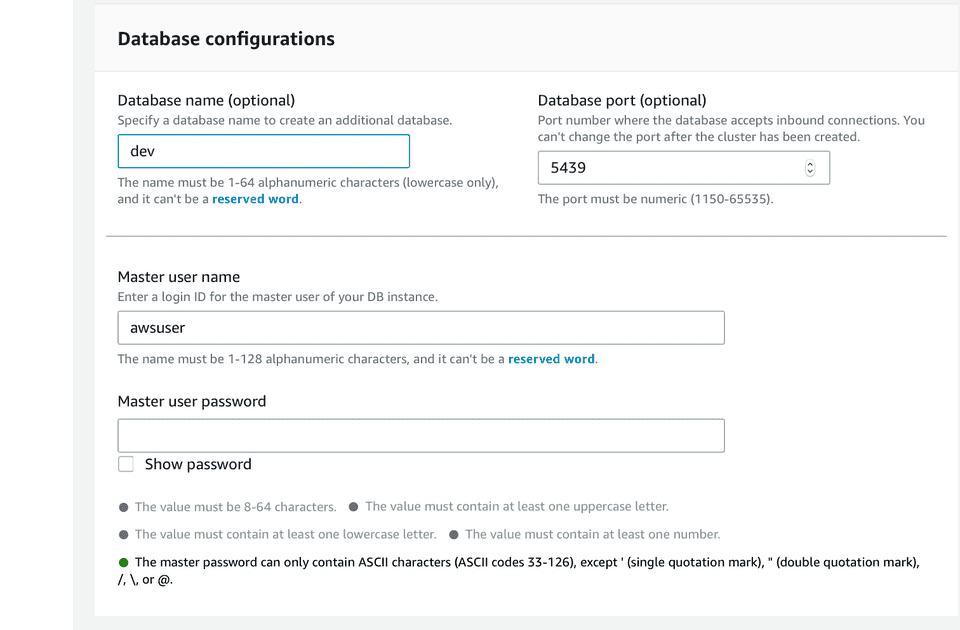The image size is (960, 630).
Task: Focus the empty Master user password field
Action: (x=420, y=436)
